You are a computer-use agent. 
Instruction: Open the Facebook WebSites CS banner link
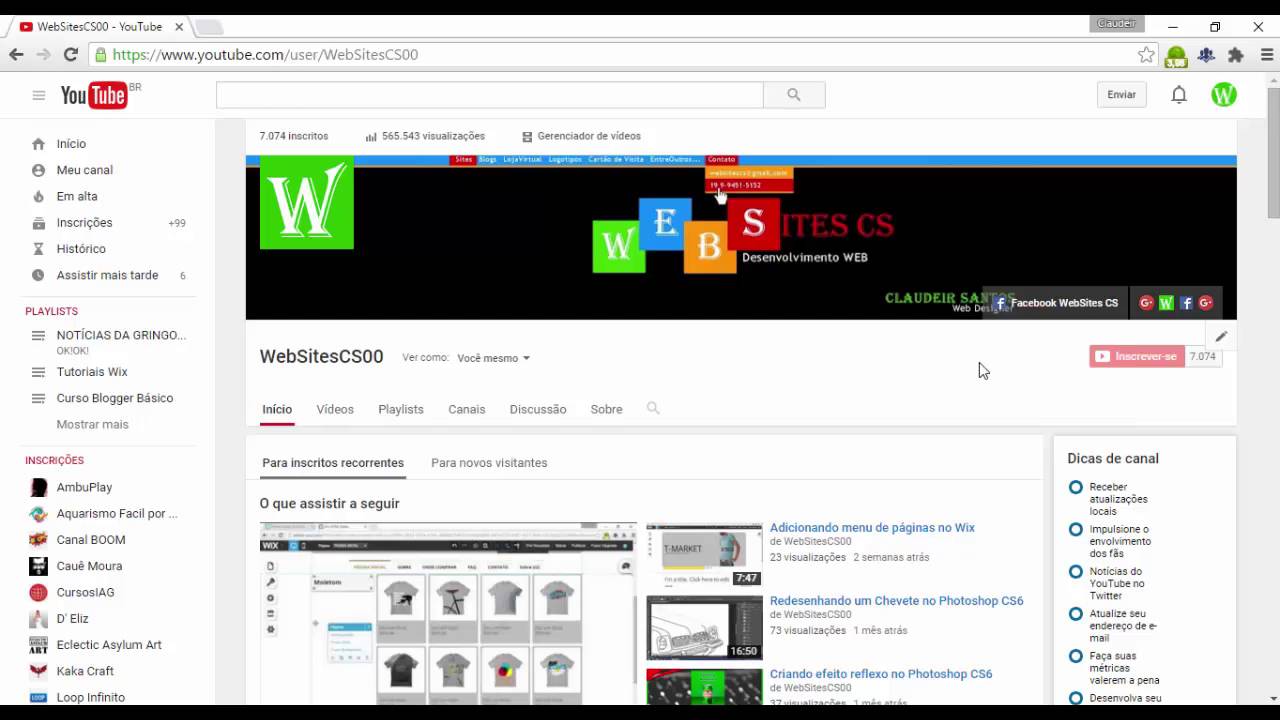point(1056,303)
